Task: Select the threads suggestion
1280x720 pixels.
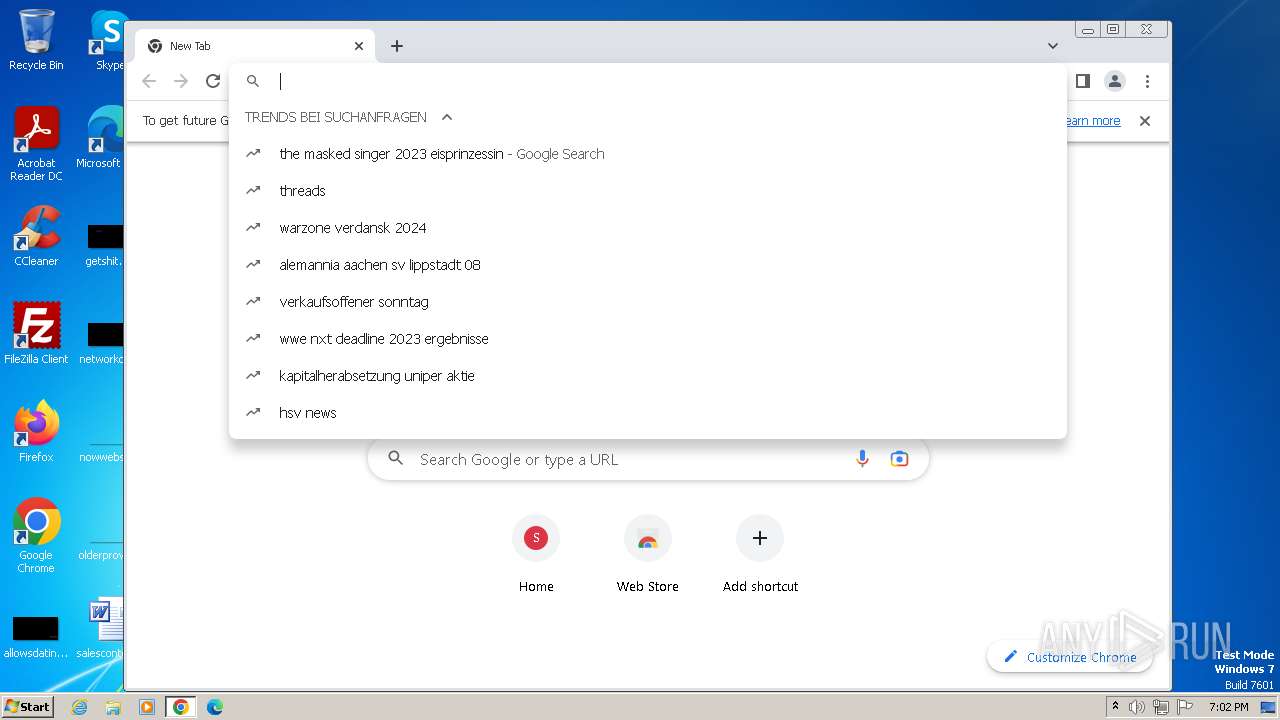Action: (x=648, y=191)
